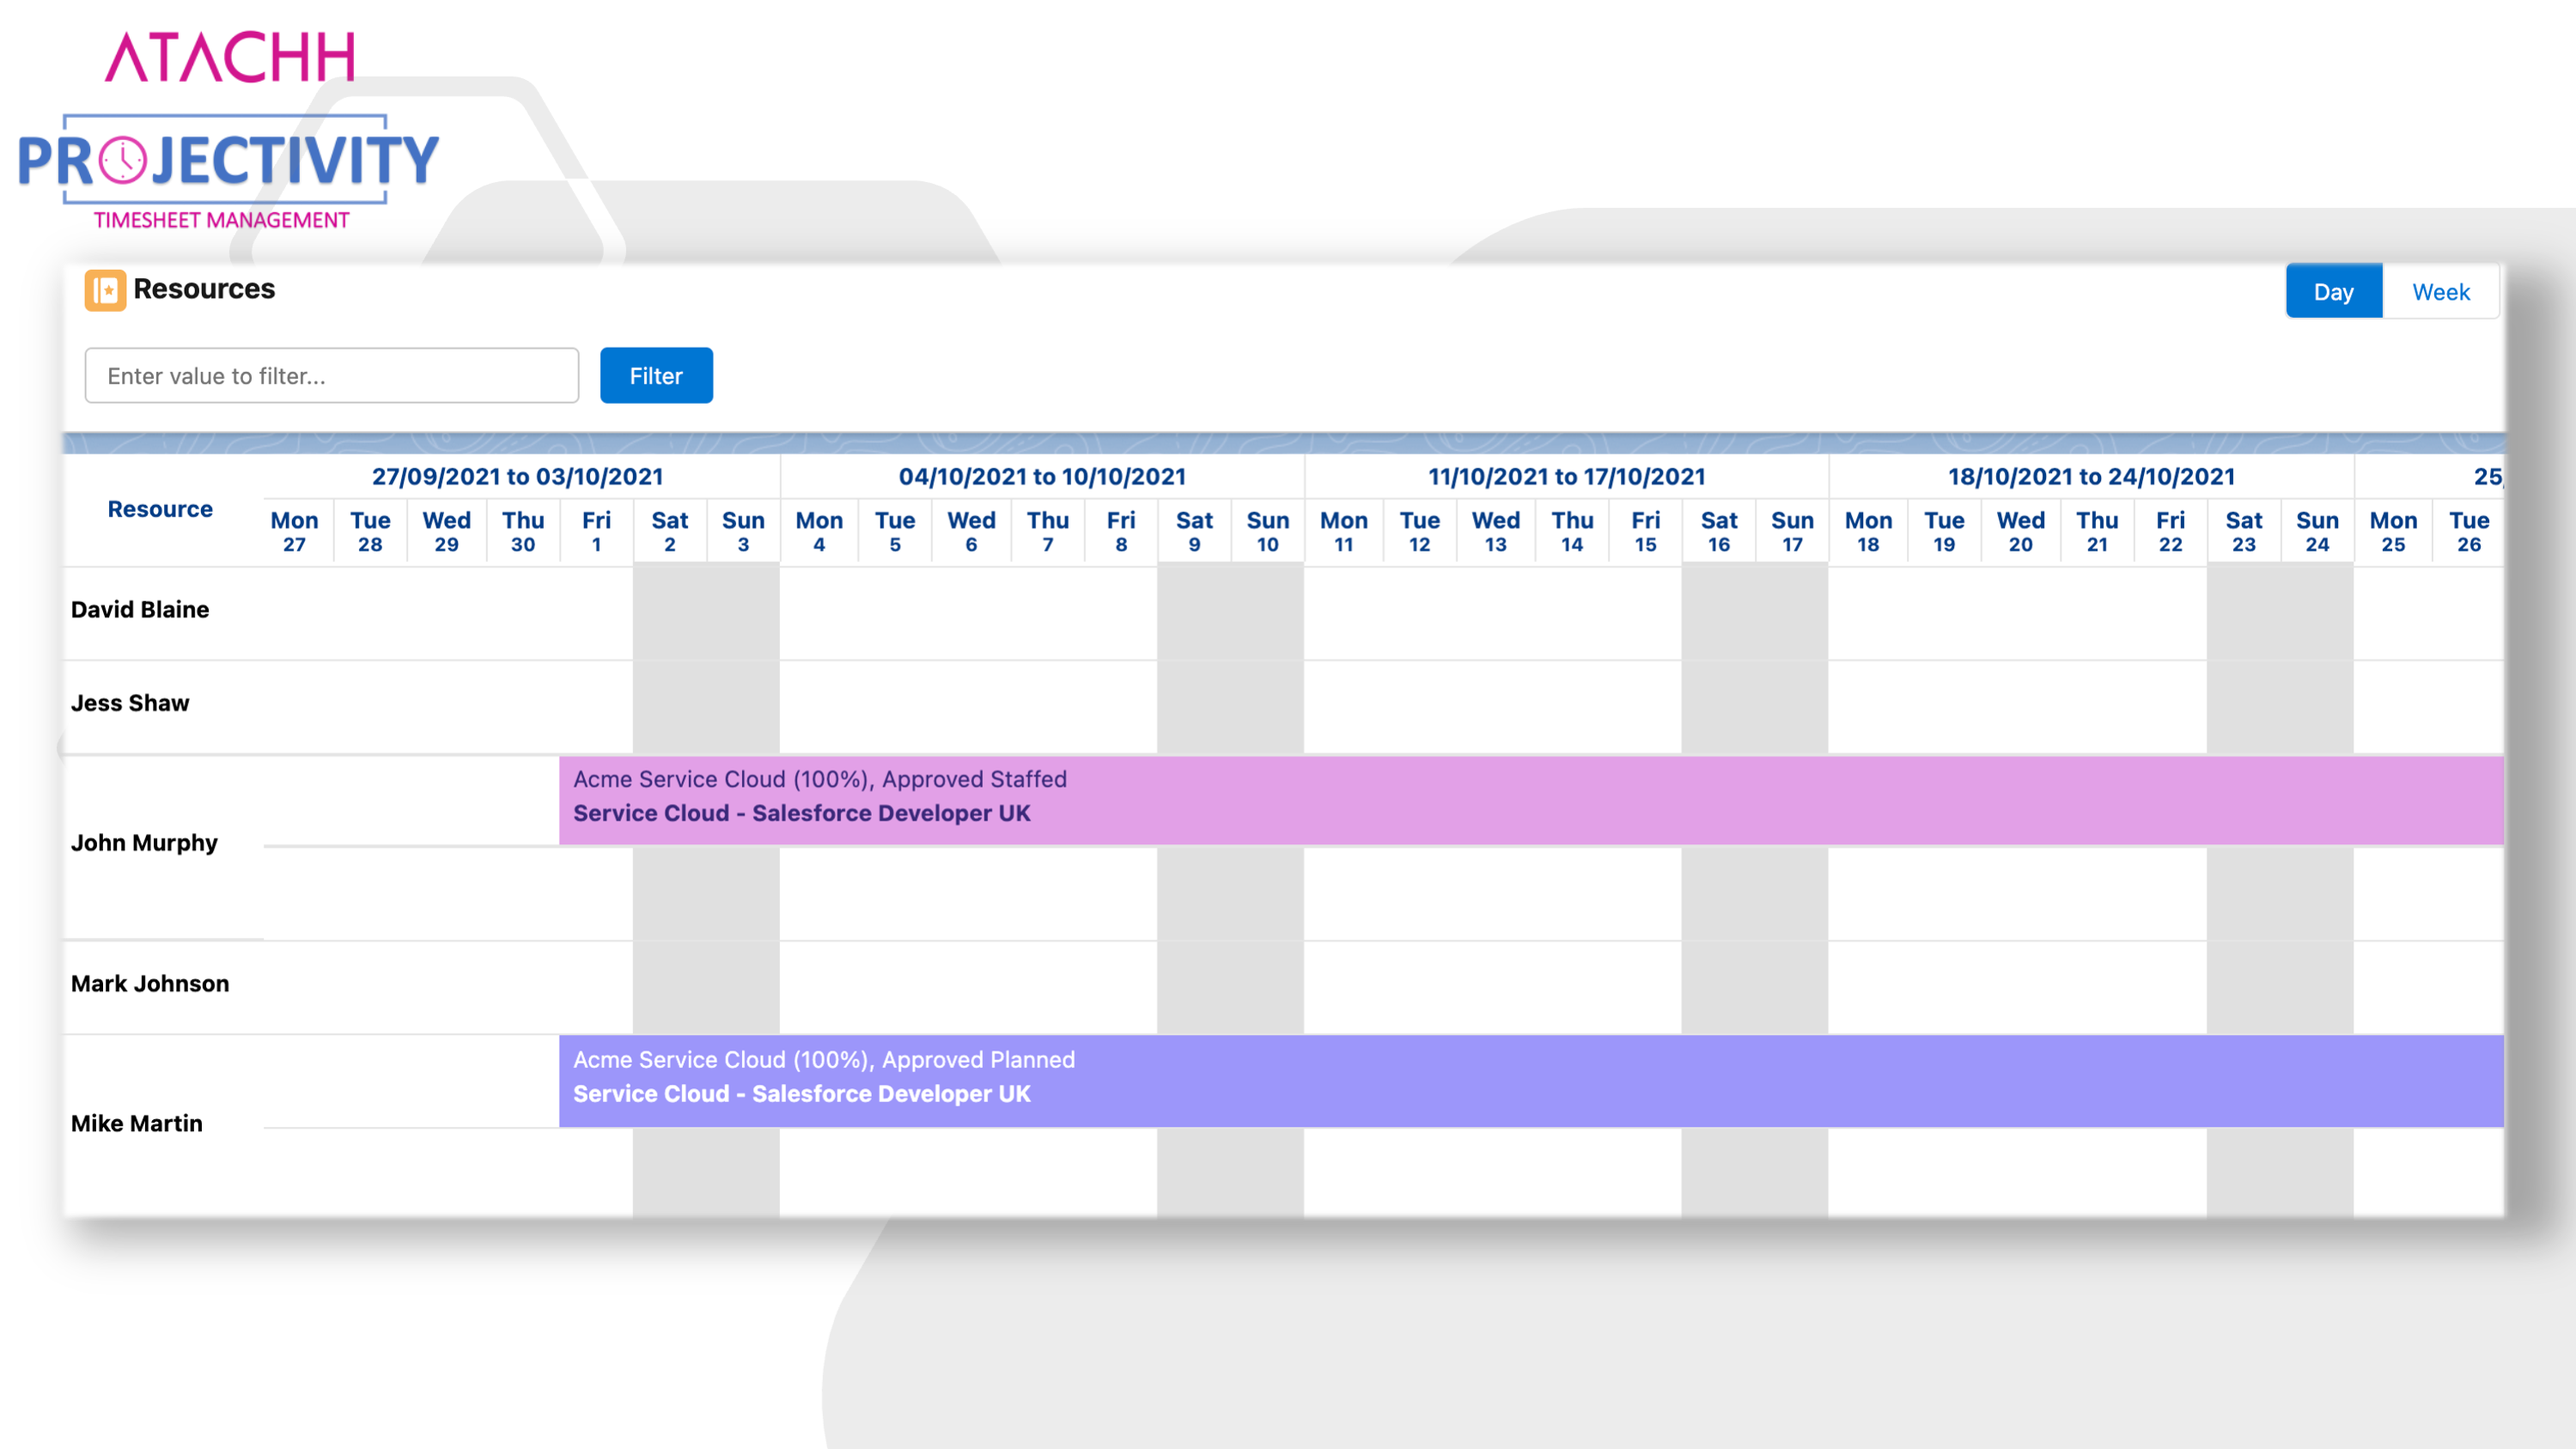Click the Sat 23 day header
The width and height of the screenshot is (2576, 1449).
tap(2244, 531)
